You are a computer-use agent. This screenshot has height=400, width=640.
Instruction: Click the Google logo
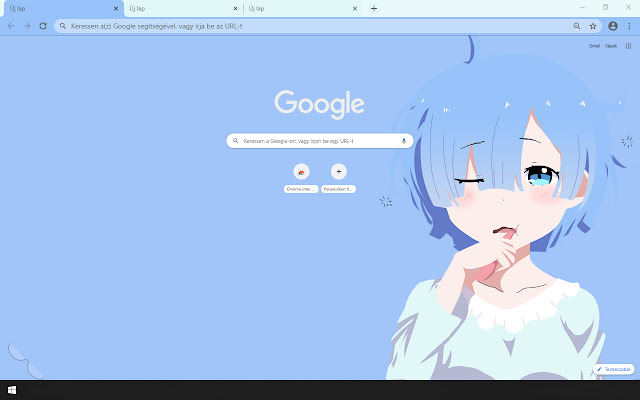319,104
